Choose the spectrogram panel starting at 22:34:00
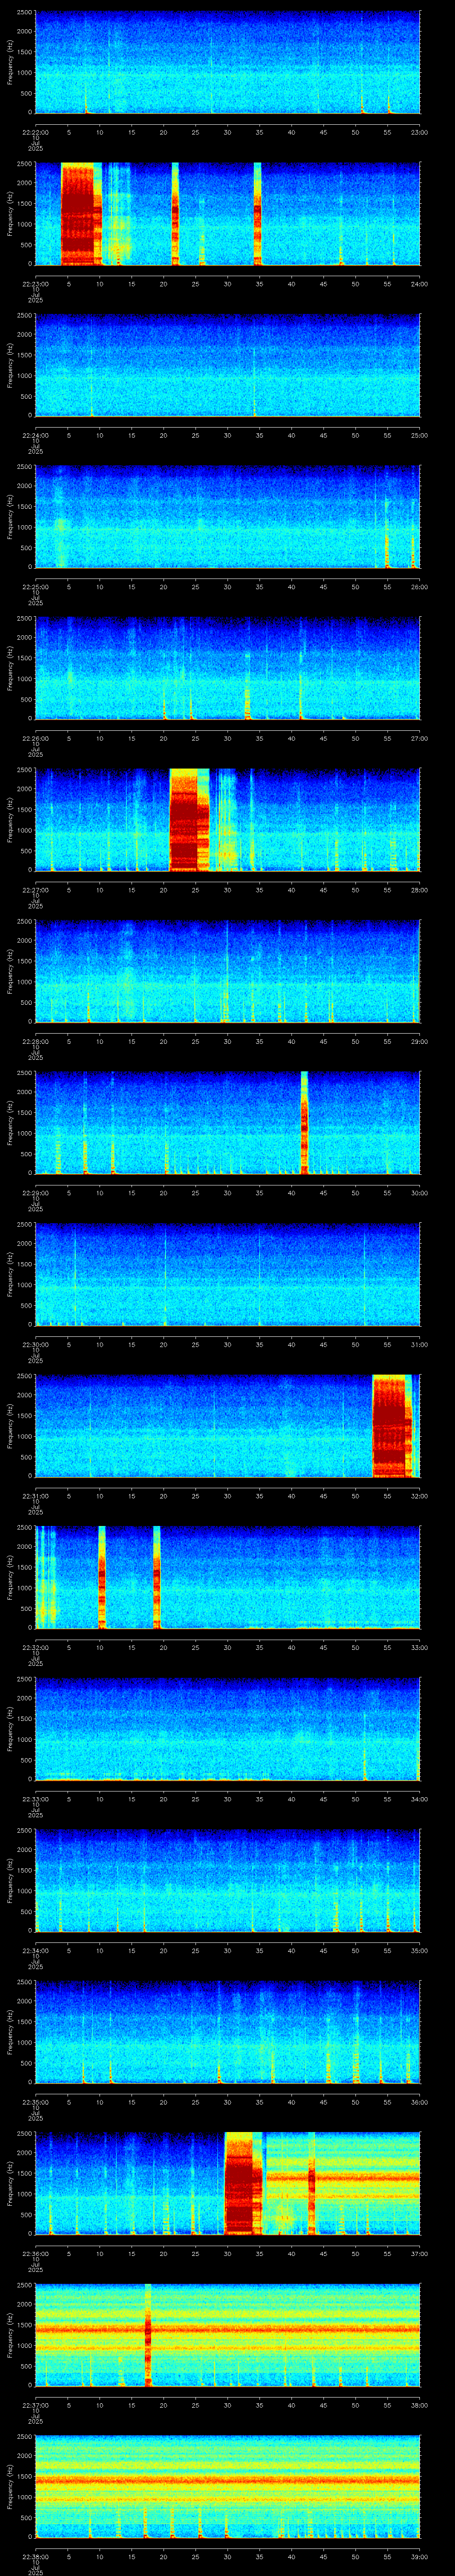This screenshot has width=455, height=2576. tap(227, 1881)
